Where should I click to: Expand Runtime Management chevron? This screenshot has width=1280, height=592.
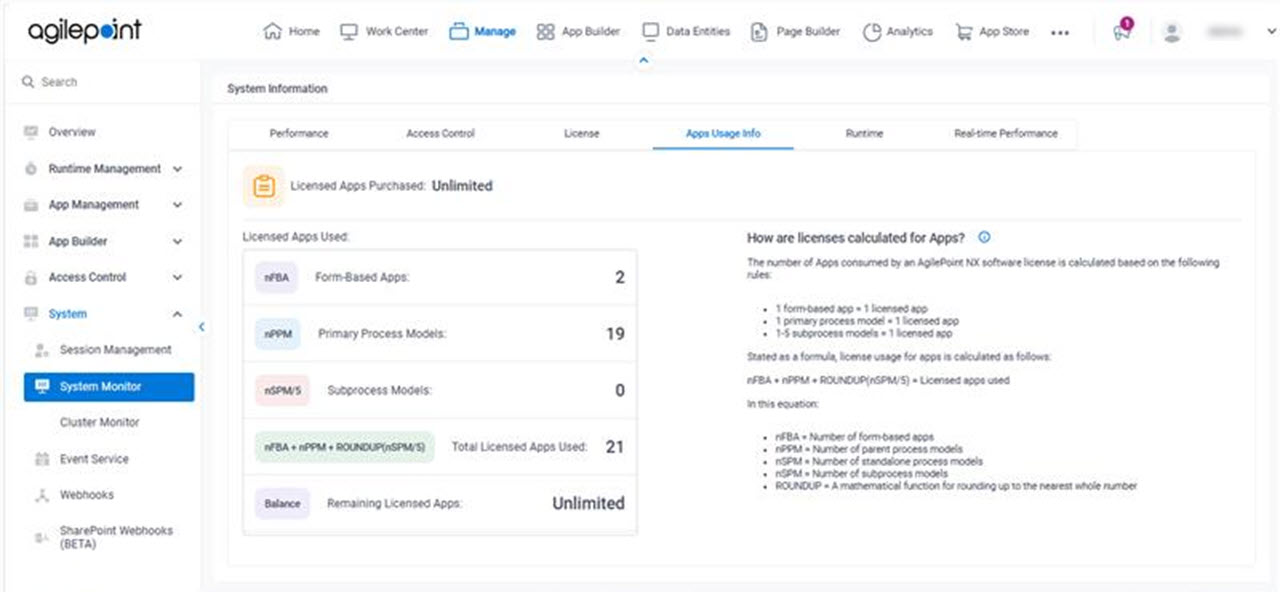point(178,169)
